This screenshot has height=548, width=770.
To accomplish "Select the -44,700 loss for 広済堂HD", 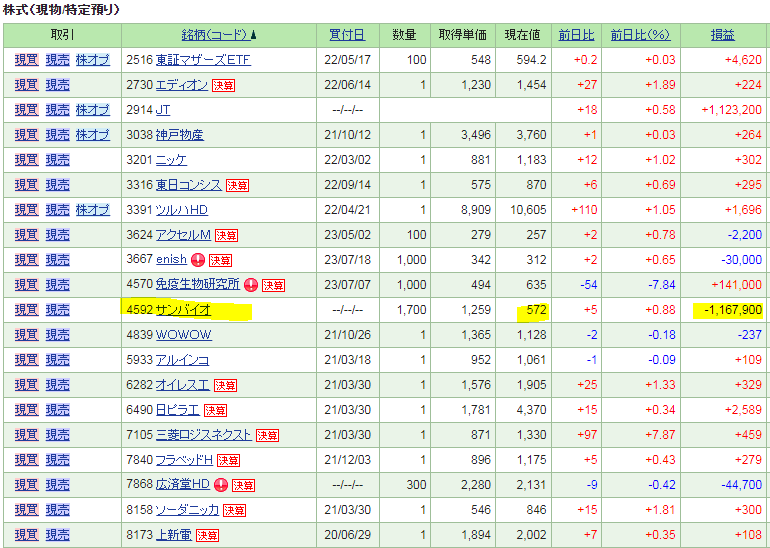I will point(742,485).
